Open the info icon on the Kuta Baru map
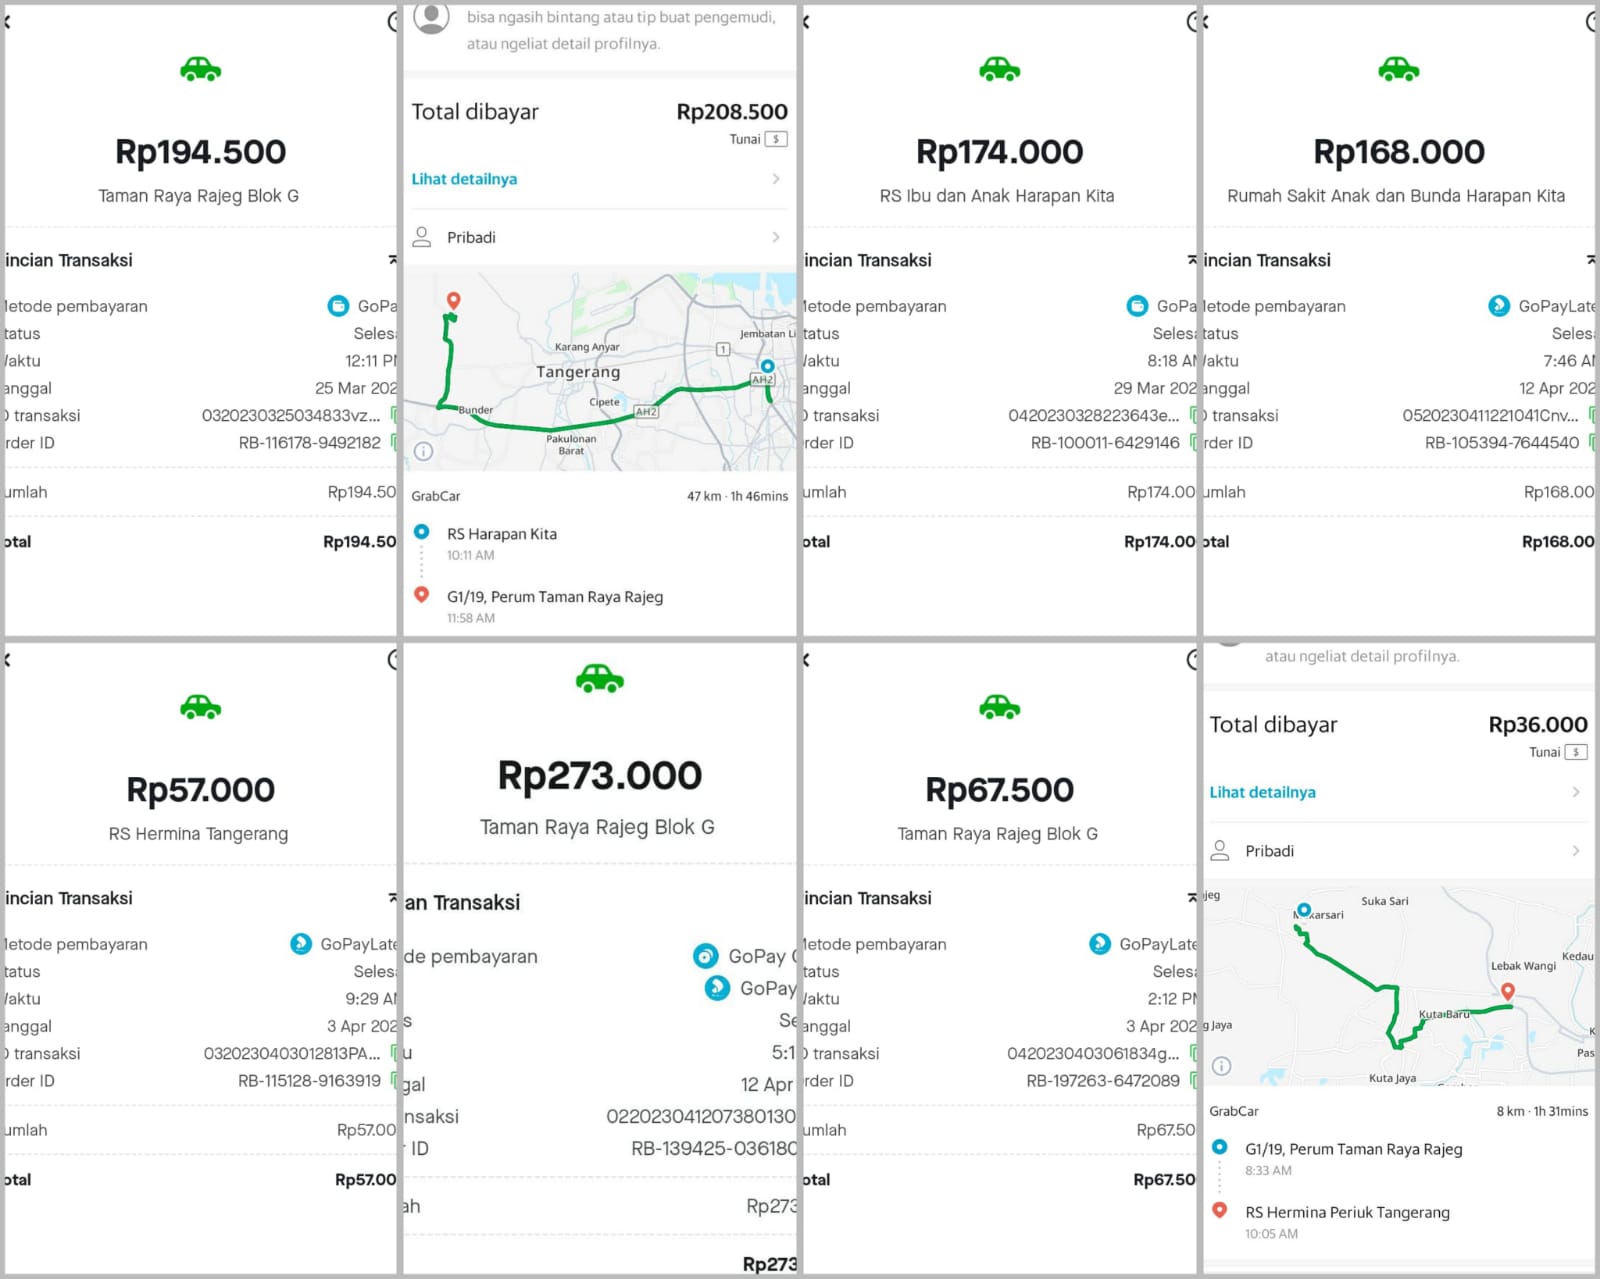This screenshot has height=1279, width=1600. click(1221, 1066)
